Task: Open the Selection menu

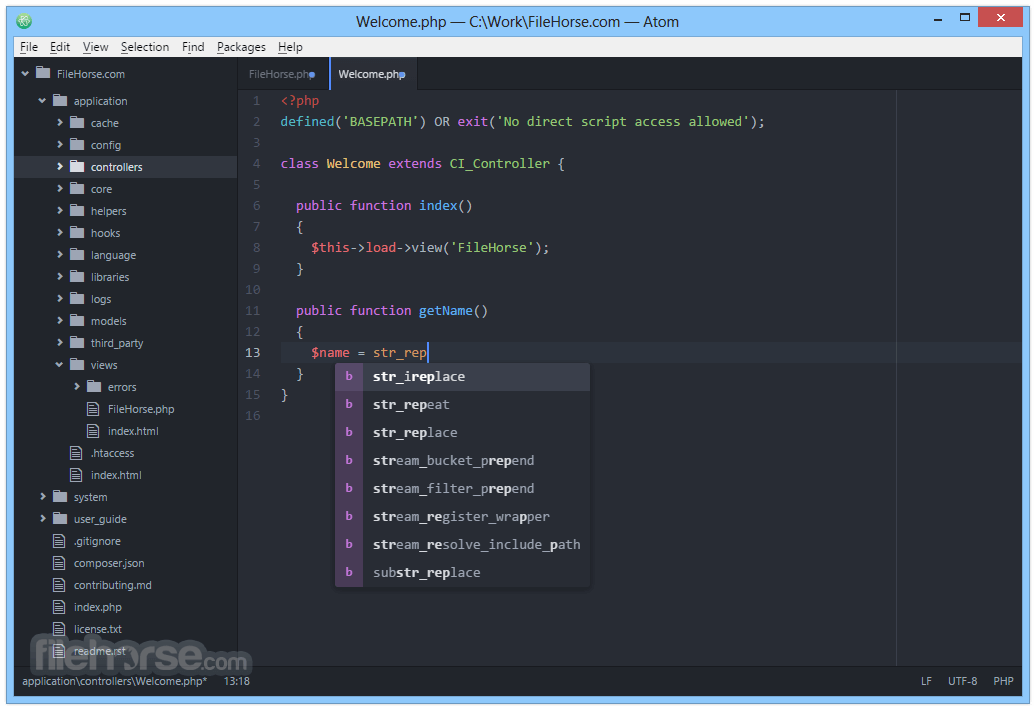Action: coord(145,47)
